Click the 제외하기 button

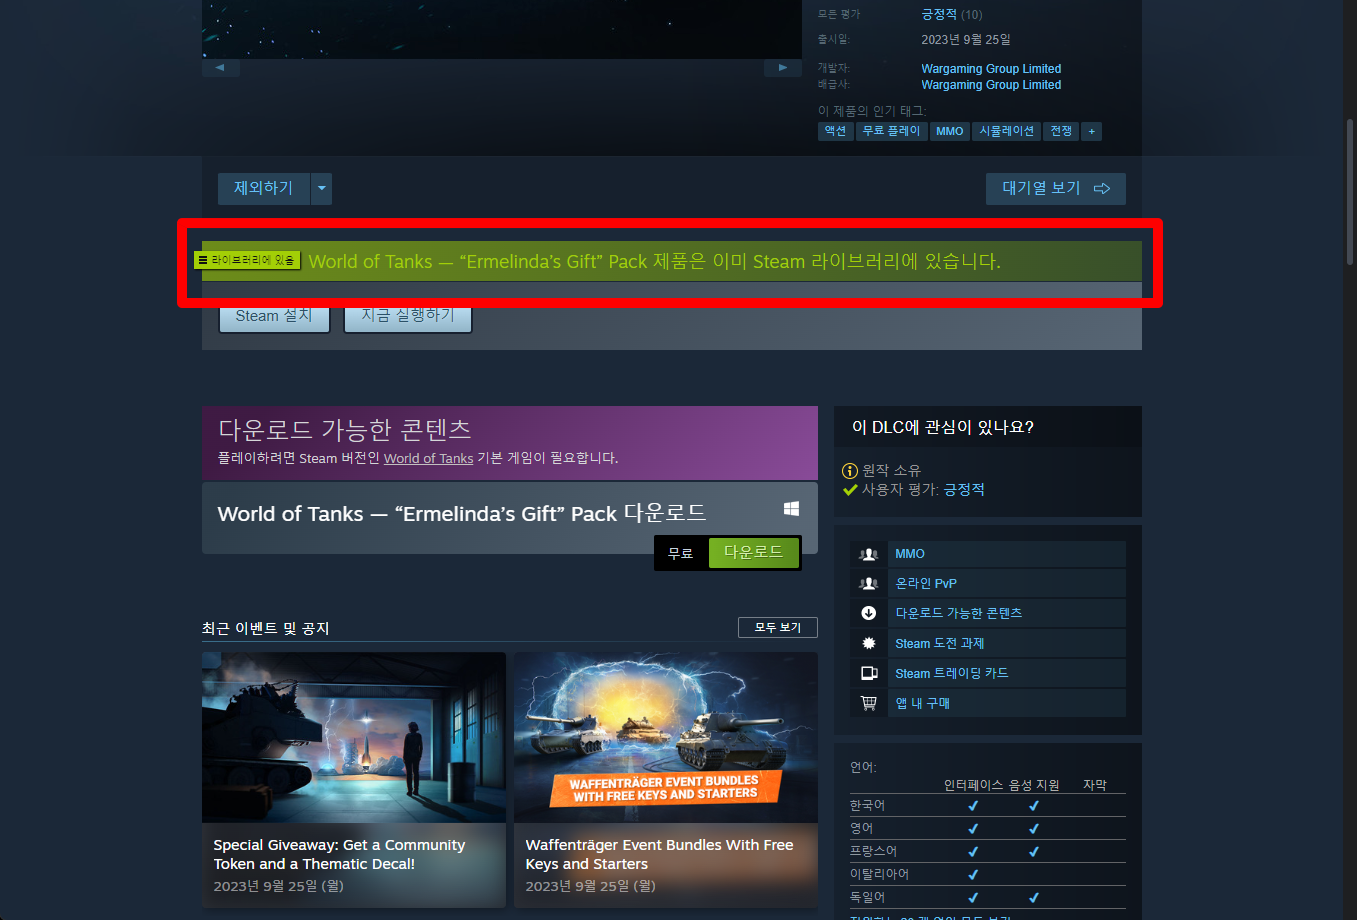[264, 188]
